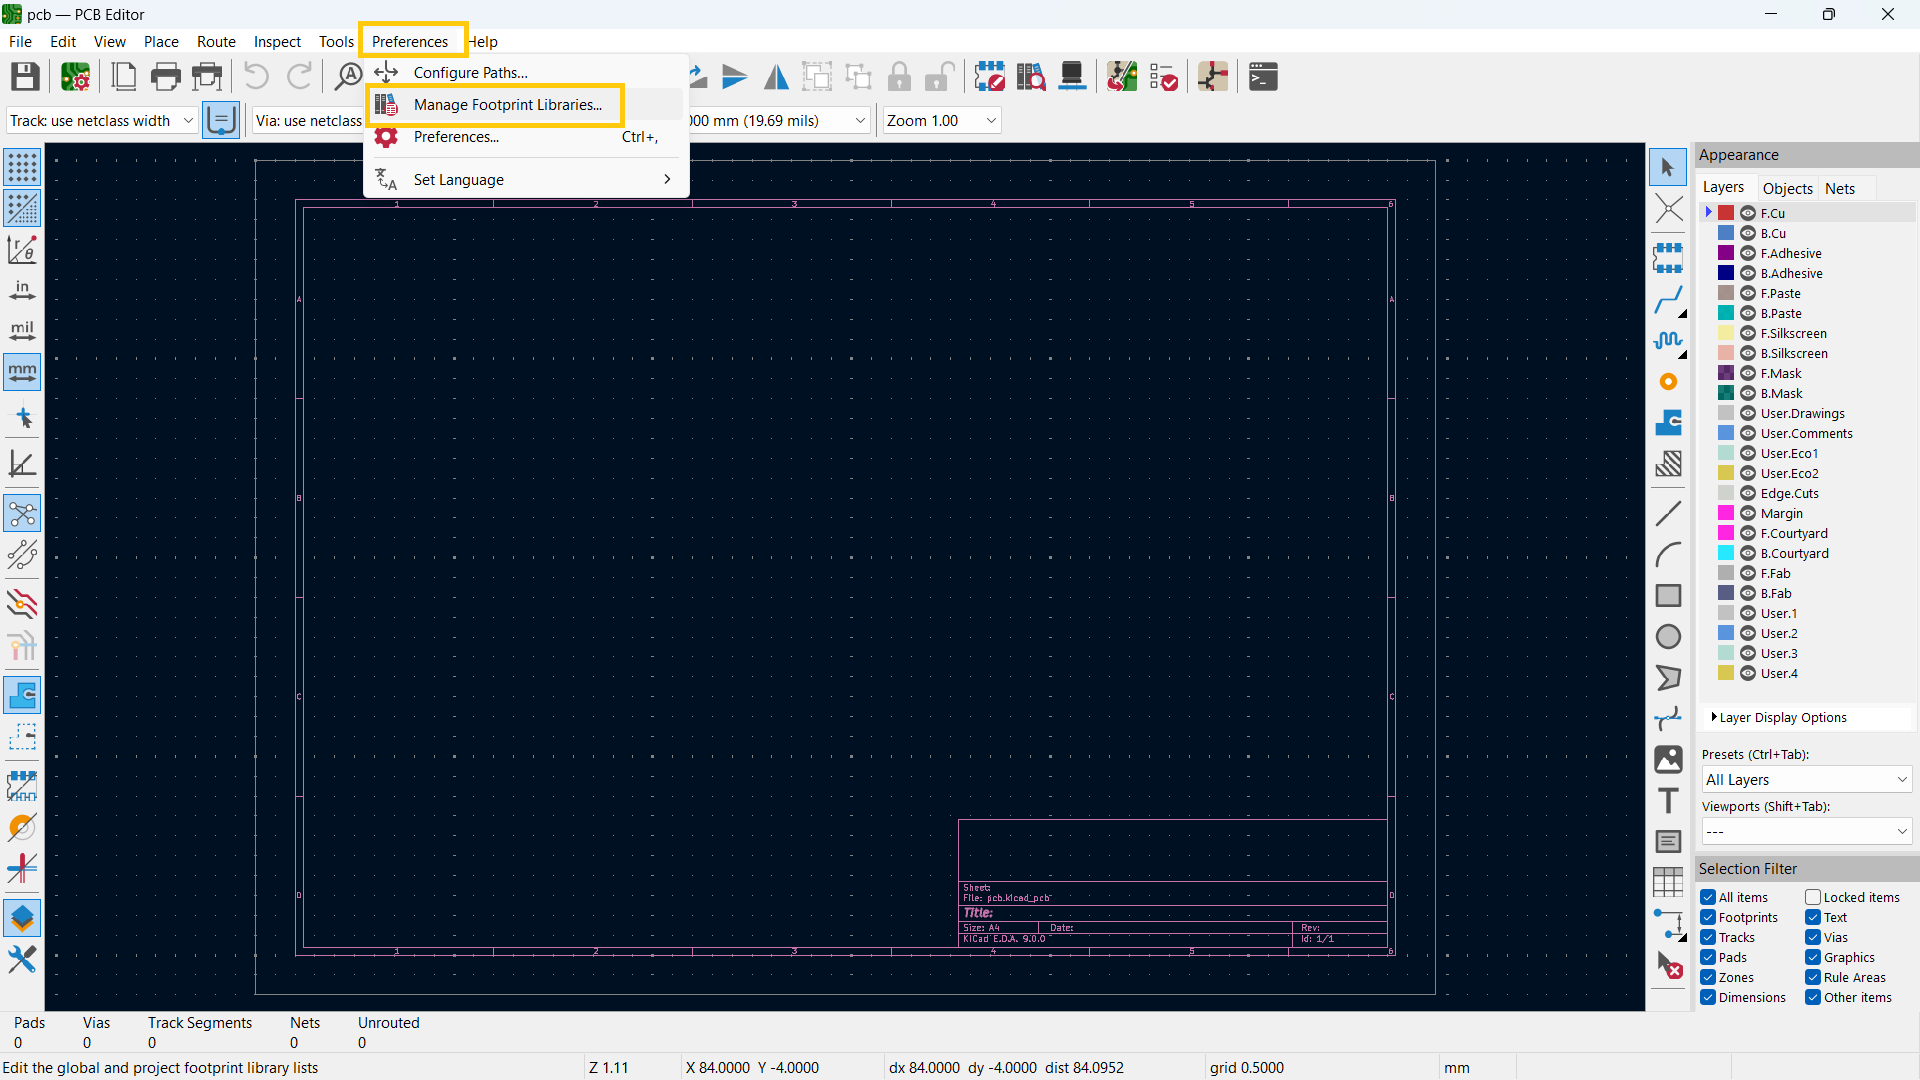Enable the Locked items checkbox
This screenshot has height=1080, width=1920.
[1812, 897]
